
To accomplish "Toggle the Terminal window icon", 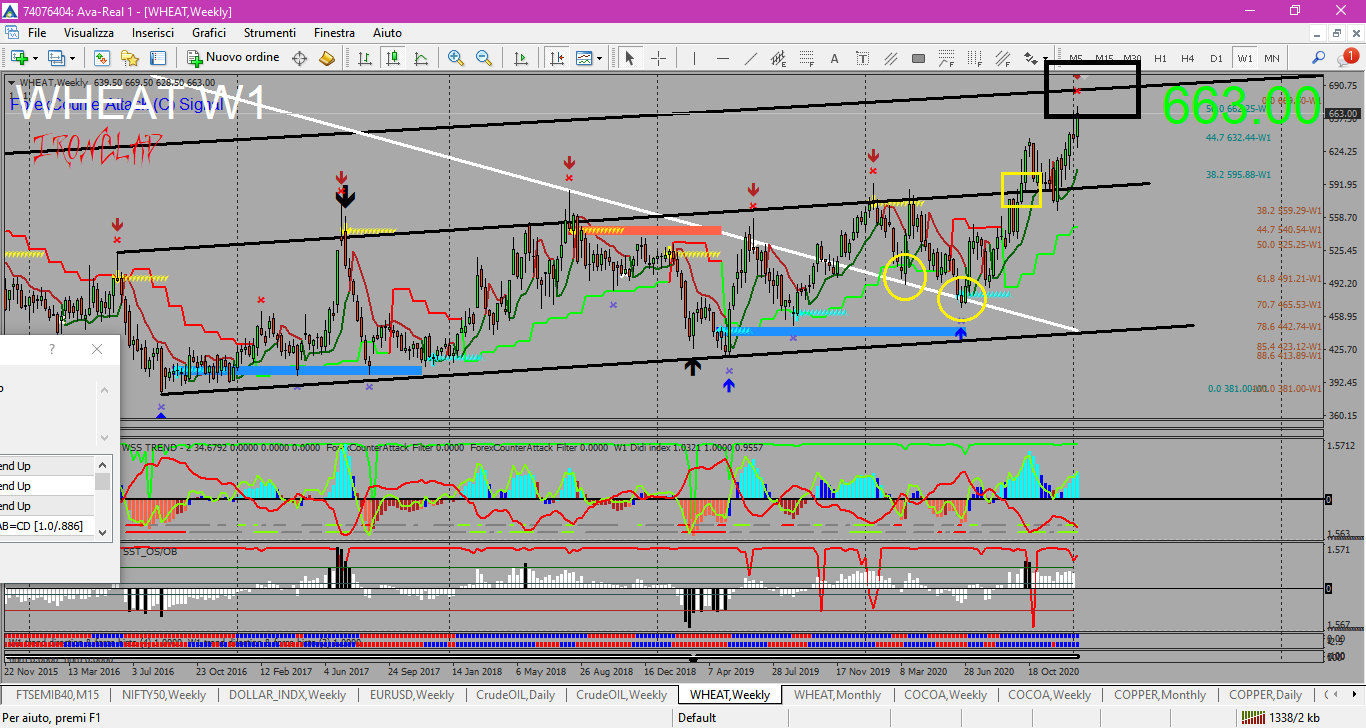I will [158, 58].
